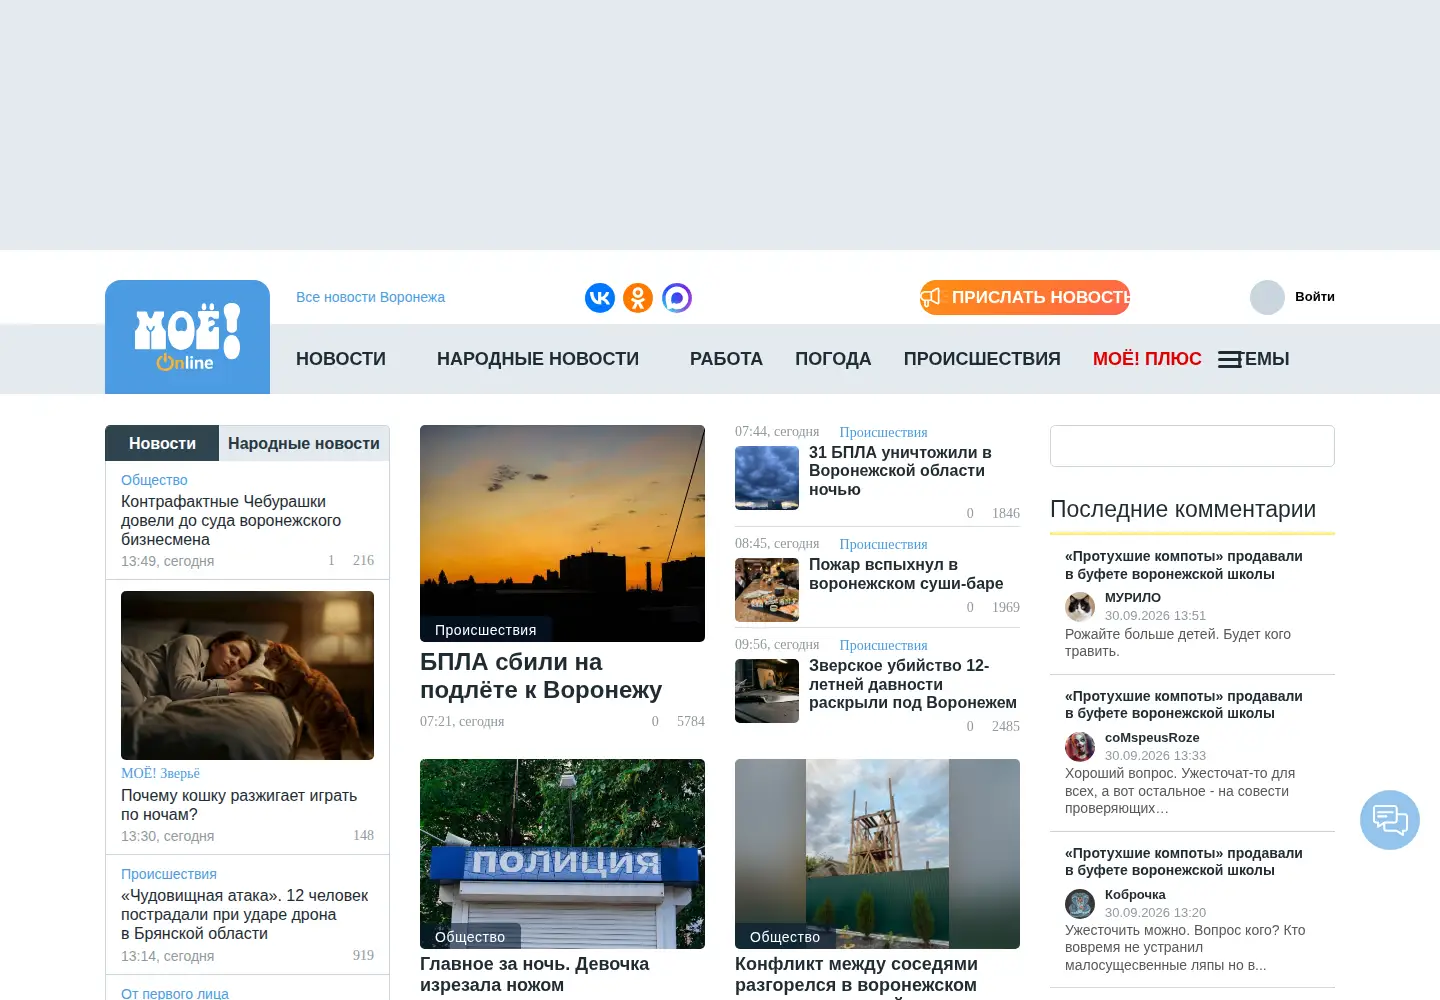
Task: Open thumbnail beside murder case article
Action: (767, 691)
